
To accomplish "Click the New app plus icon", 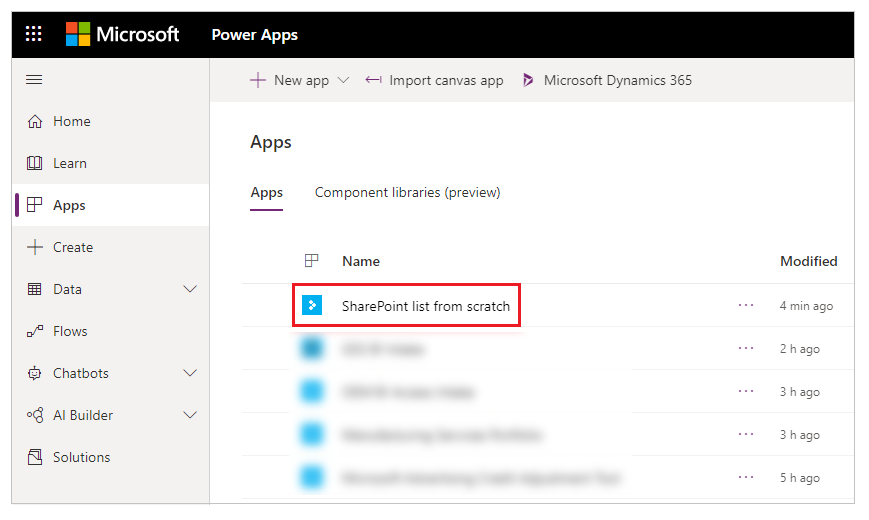I will [x=258, y=80].
